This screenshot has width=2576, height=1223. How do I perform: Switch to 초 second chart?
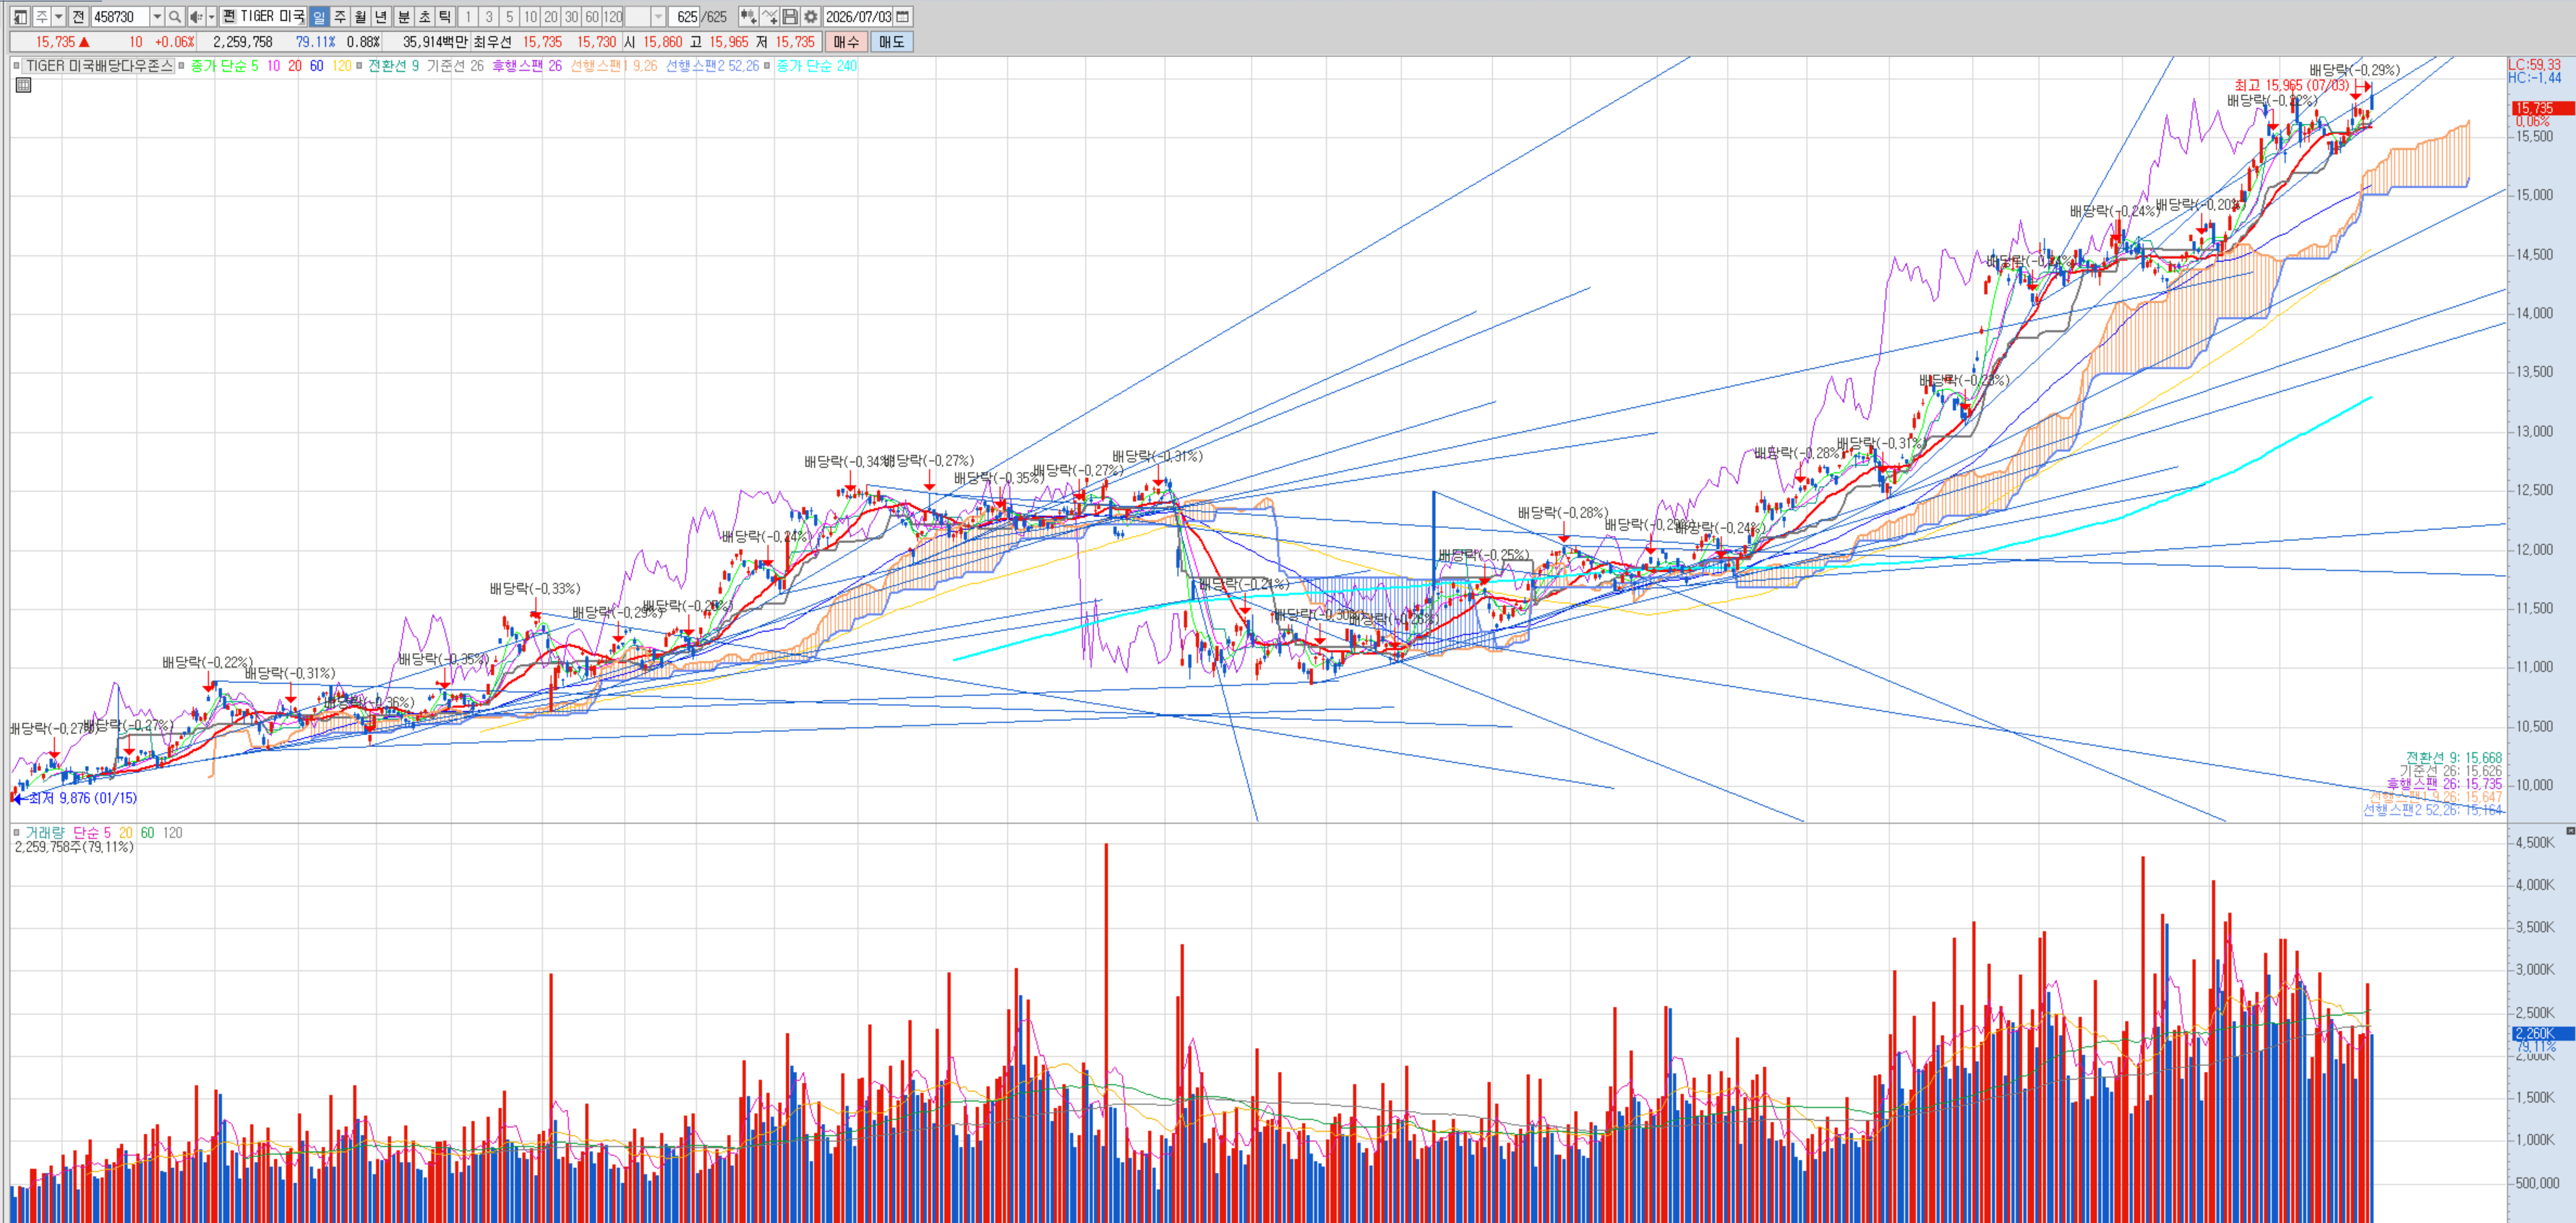[x=424, y=17]
